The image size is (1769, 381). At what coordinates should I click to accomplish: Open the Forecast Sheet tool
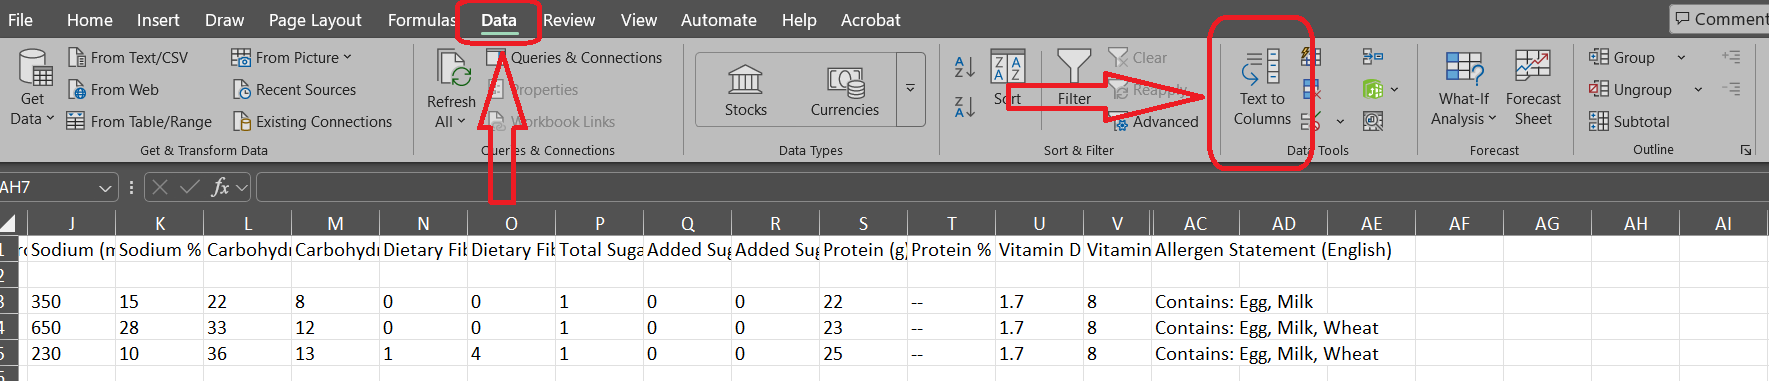click(x=1532, y=88)
